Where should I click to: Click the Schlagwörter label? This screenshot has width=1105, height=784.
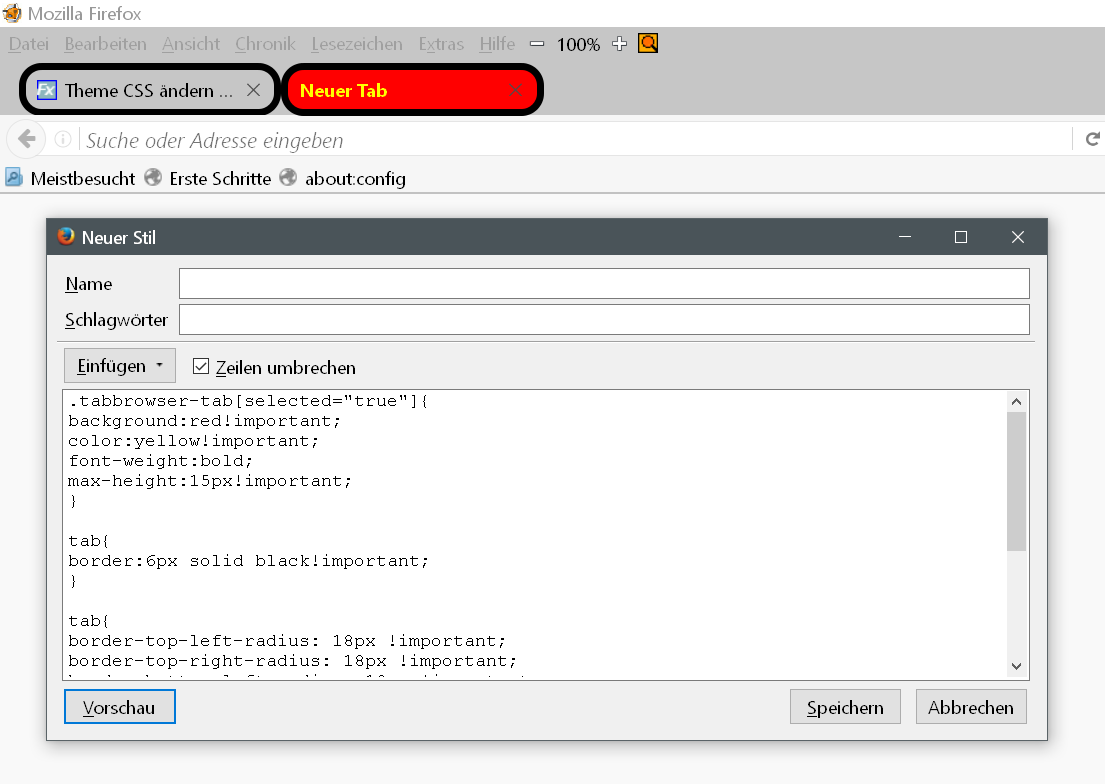[x=116, y=319]
